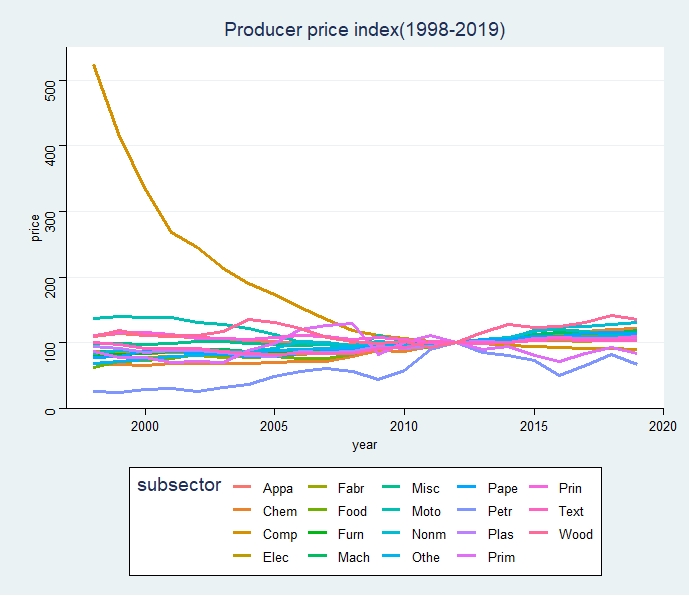Click the Text legend label

[x=571, y=512]
